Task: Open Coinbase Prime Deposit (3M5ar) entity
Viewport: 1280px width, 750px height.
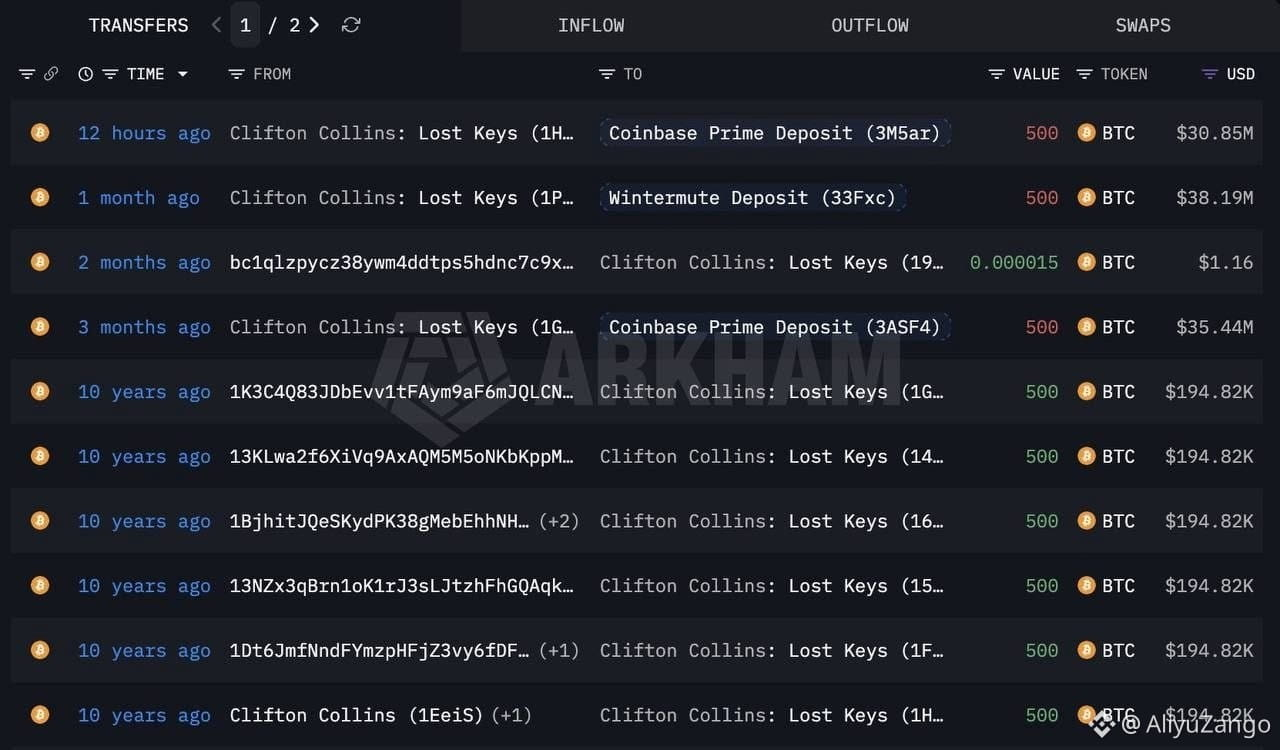Action: 775,133
